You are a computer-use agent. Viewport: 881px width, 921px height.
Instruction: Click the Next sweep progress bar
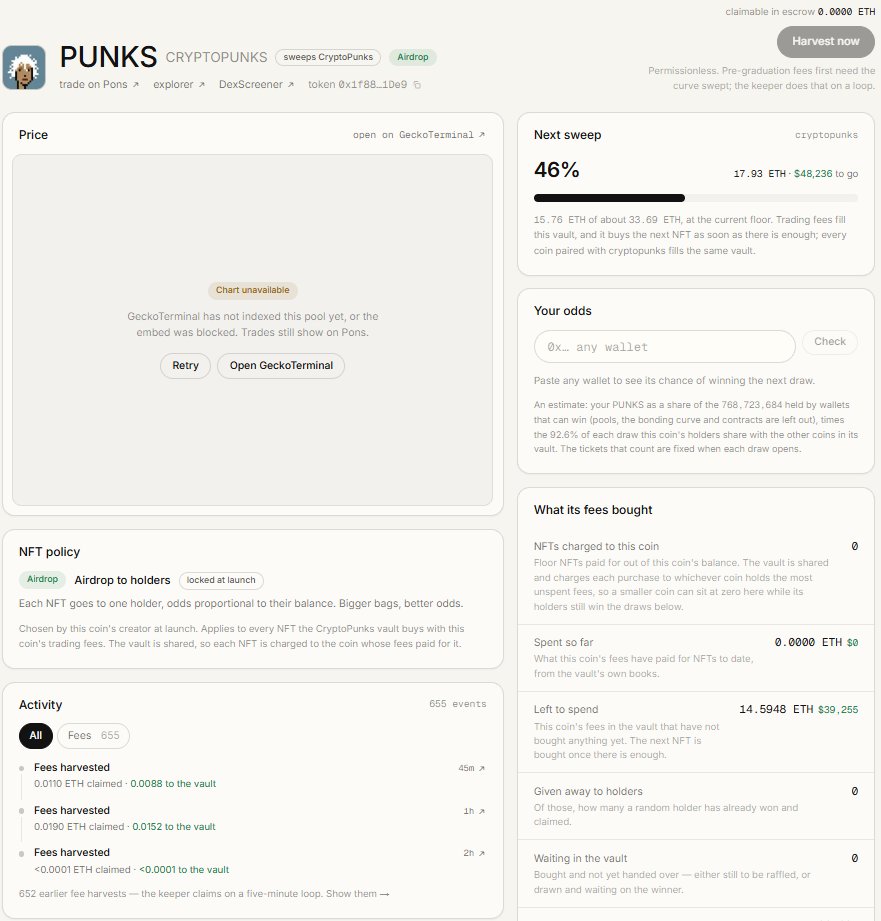(695, 199)
